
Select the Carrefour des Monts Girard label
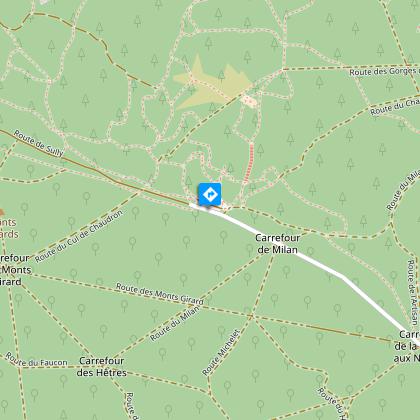(13, 270)
